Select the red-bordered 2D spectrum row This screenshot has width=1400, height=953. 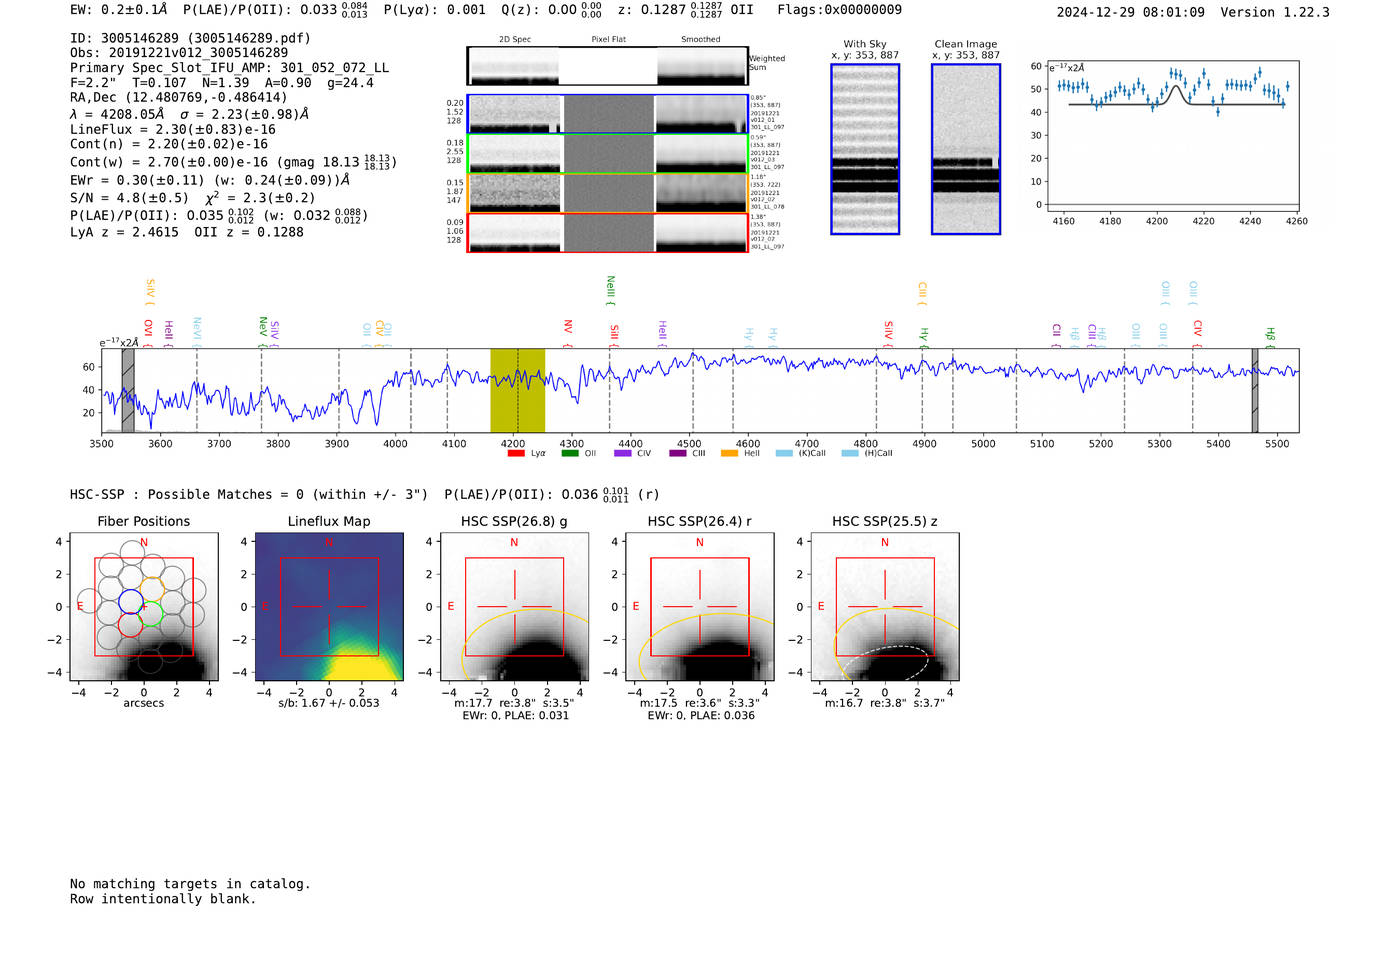tap(608, 232)
